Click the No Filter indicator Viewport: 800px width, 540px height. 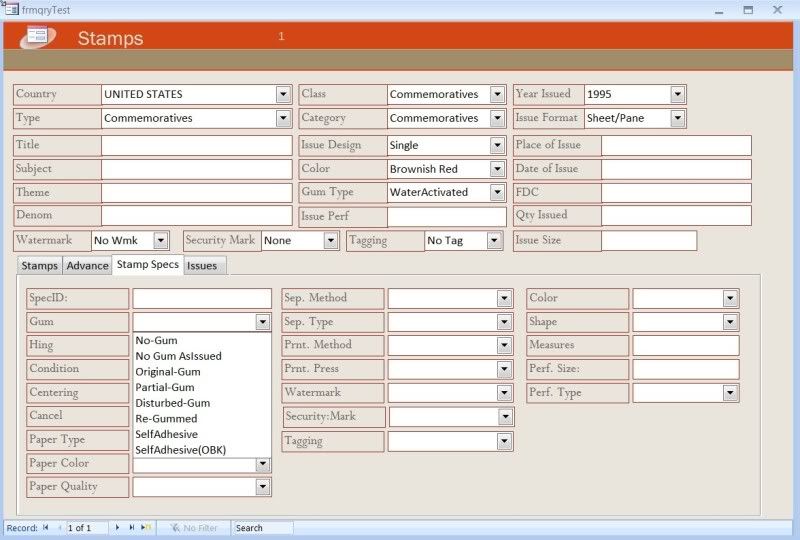[194, 528]
